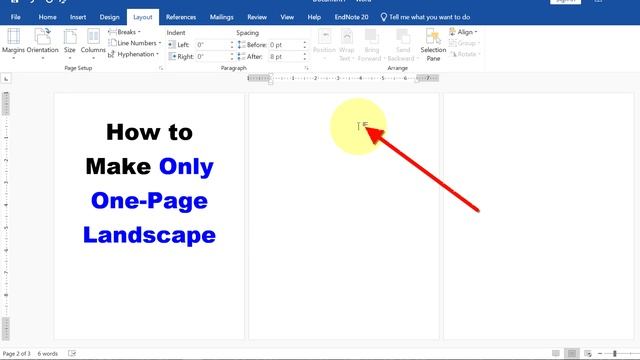Open Paragraph dialog launcher

tap(306, 68)
